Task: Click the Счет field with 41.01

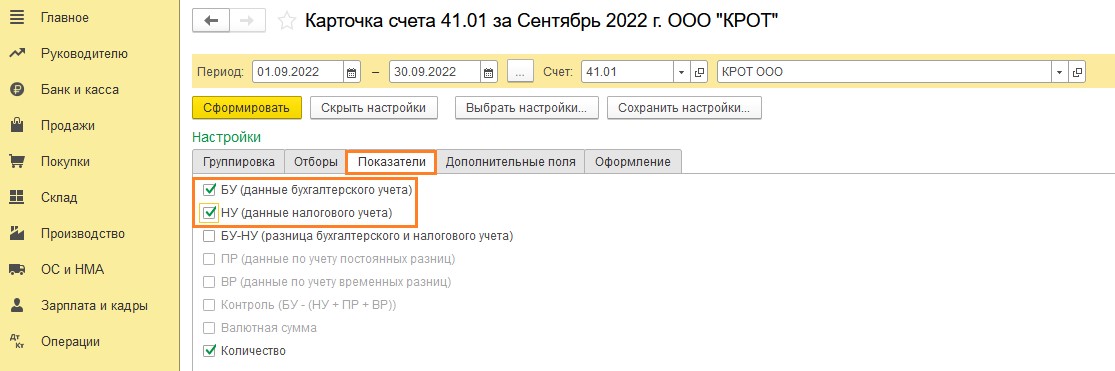Action: coord(628,72)
